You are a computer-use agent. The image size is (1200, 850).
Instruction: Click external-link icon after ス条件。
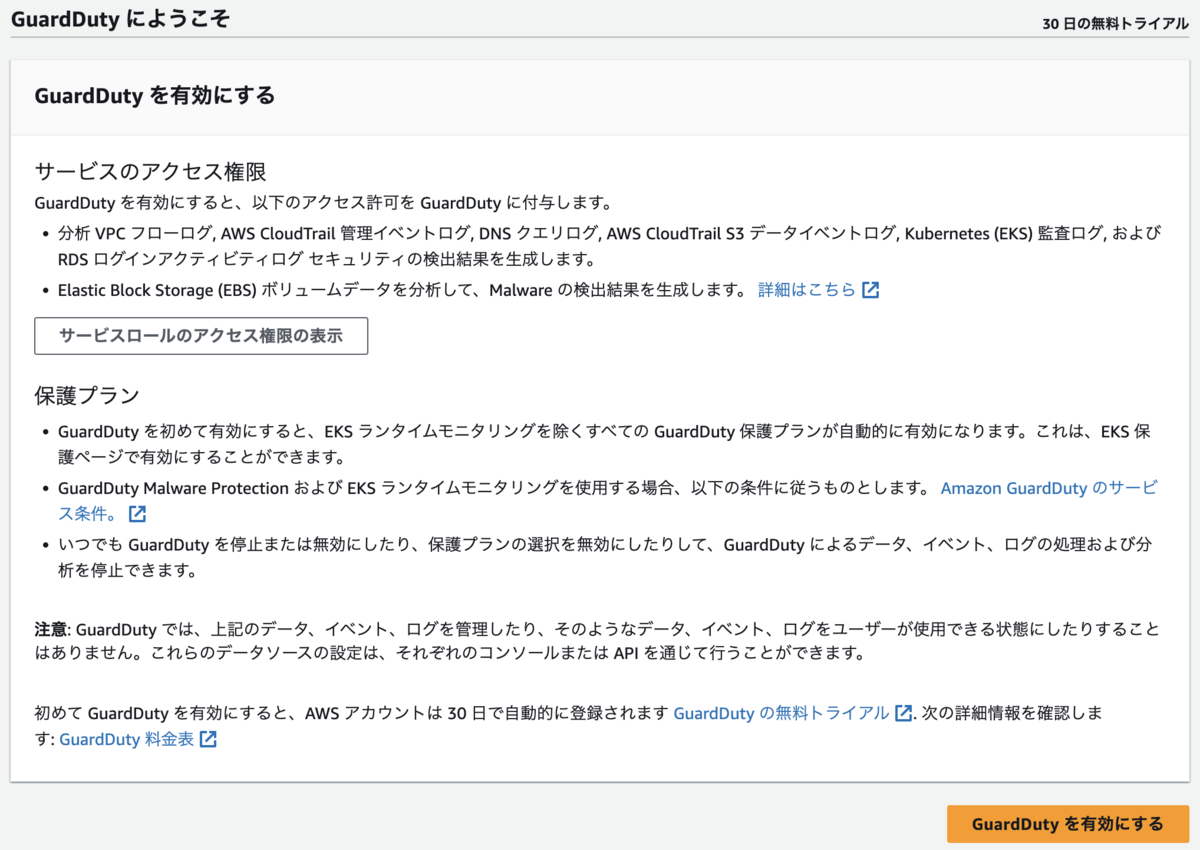[x=138, y=514]
